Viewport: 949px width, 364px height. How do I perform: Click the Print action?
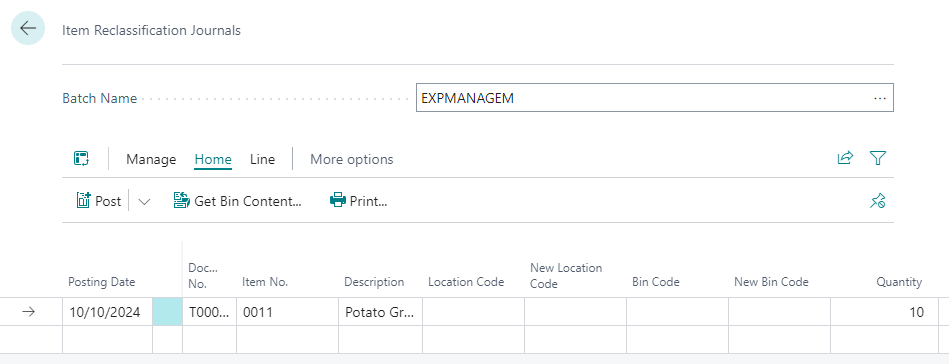click(358, 200)
